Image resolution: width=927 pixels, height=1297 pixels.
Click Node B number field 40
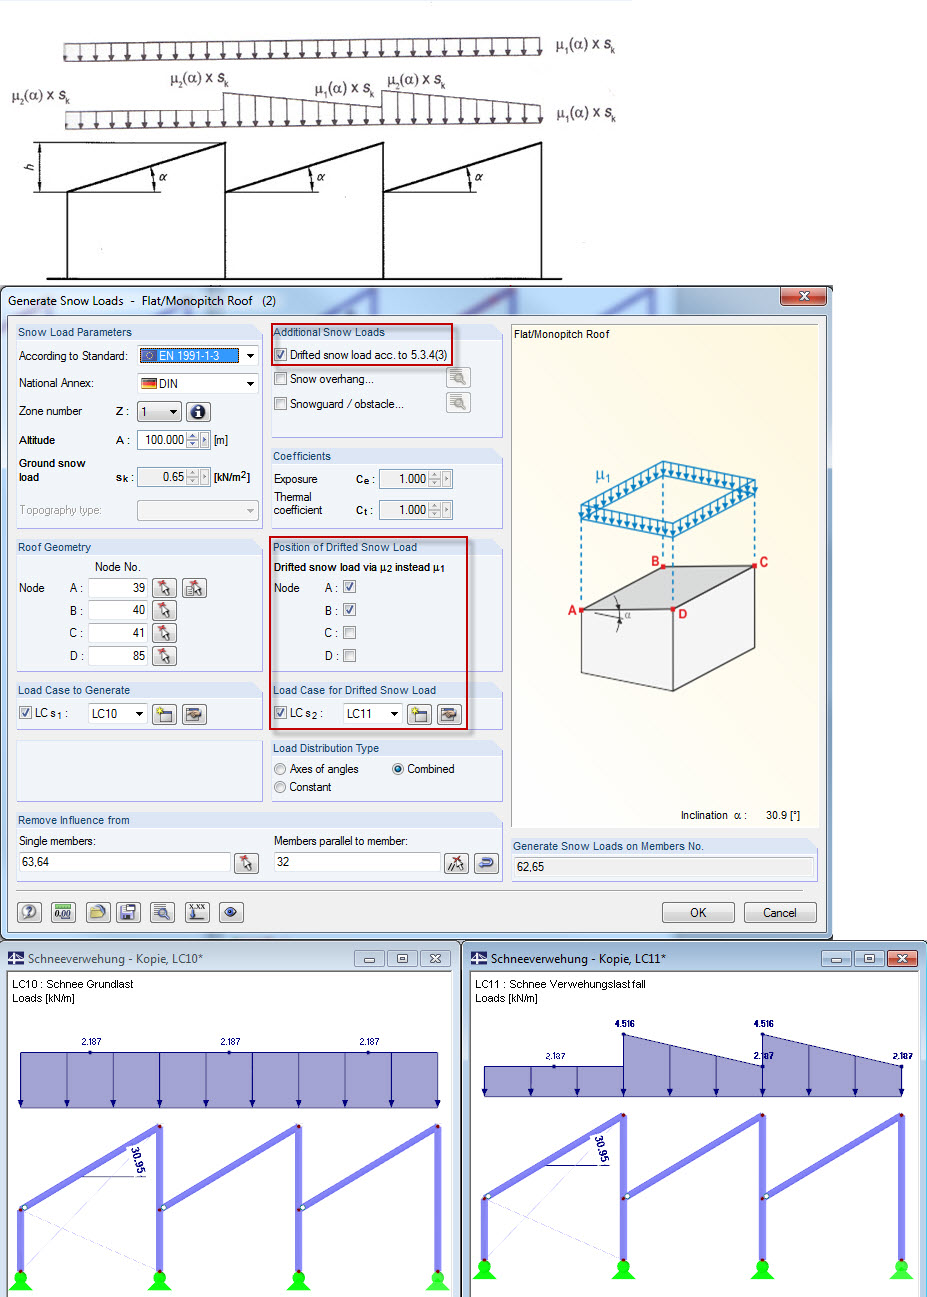tap(118, 610)
